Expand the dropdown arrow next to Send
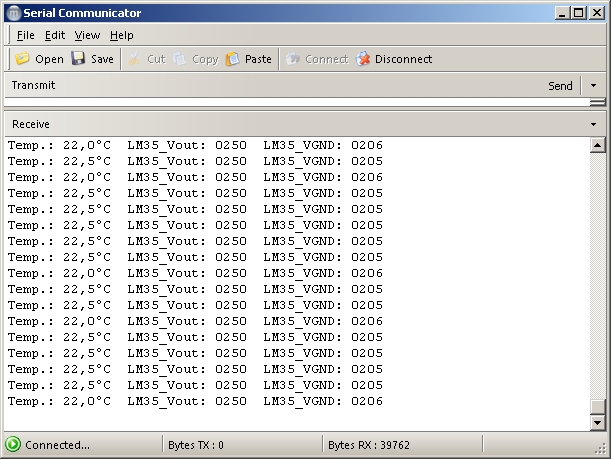This screenshot has width=611, height=459. [x=593, y=86]
